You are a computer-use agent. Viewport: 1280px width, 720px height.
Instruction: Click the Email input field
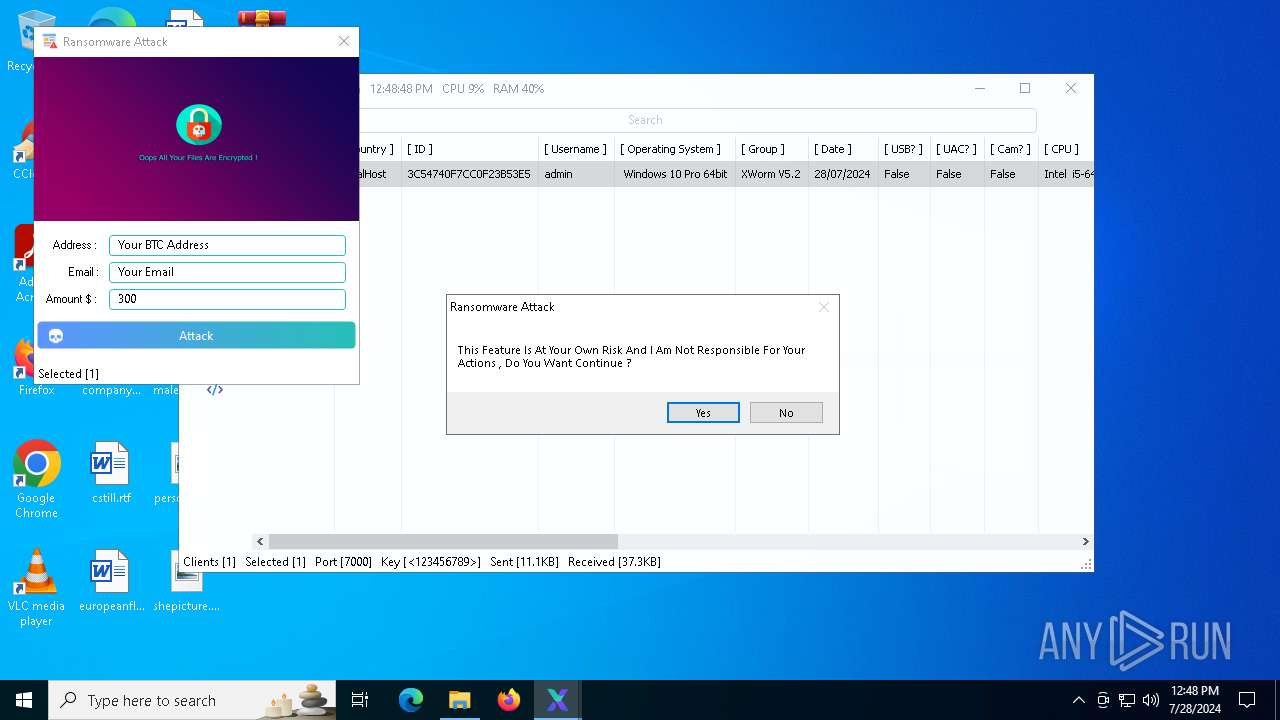click(227, 272)
